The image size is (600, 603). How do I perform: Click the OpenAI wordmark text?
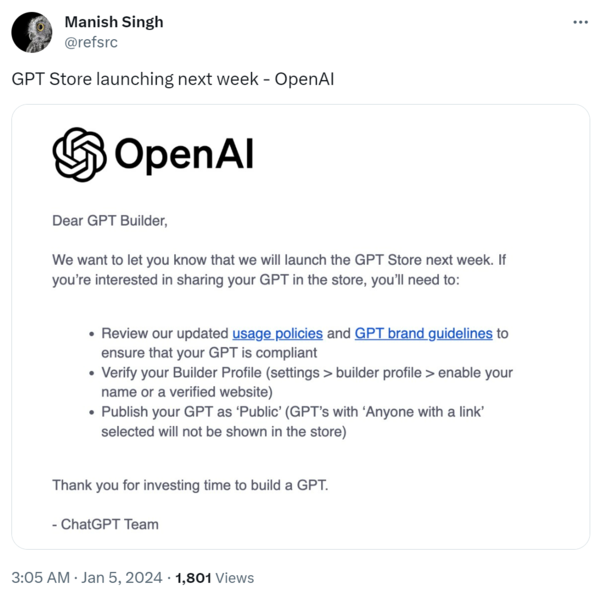183,156
